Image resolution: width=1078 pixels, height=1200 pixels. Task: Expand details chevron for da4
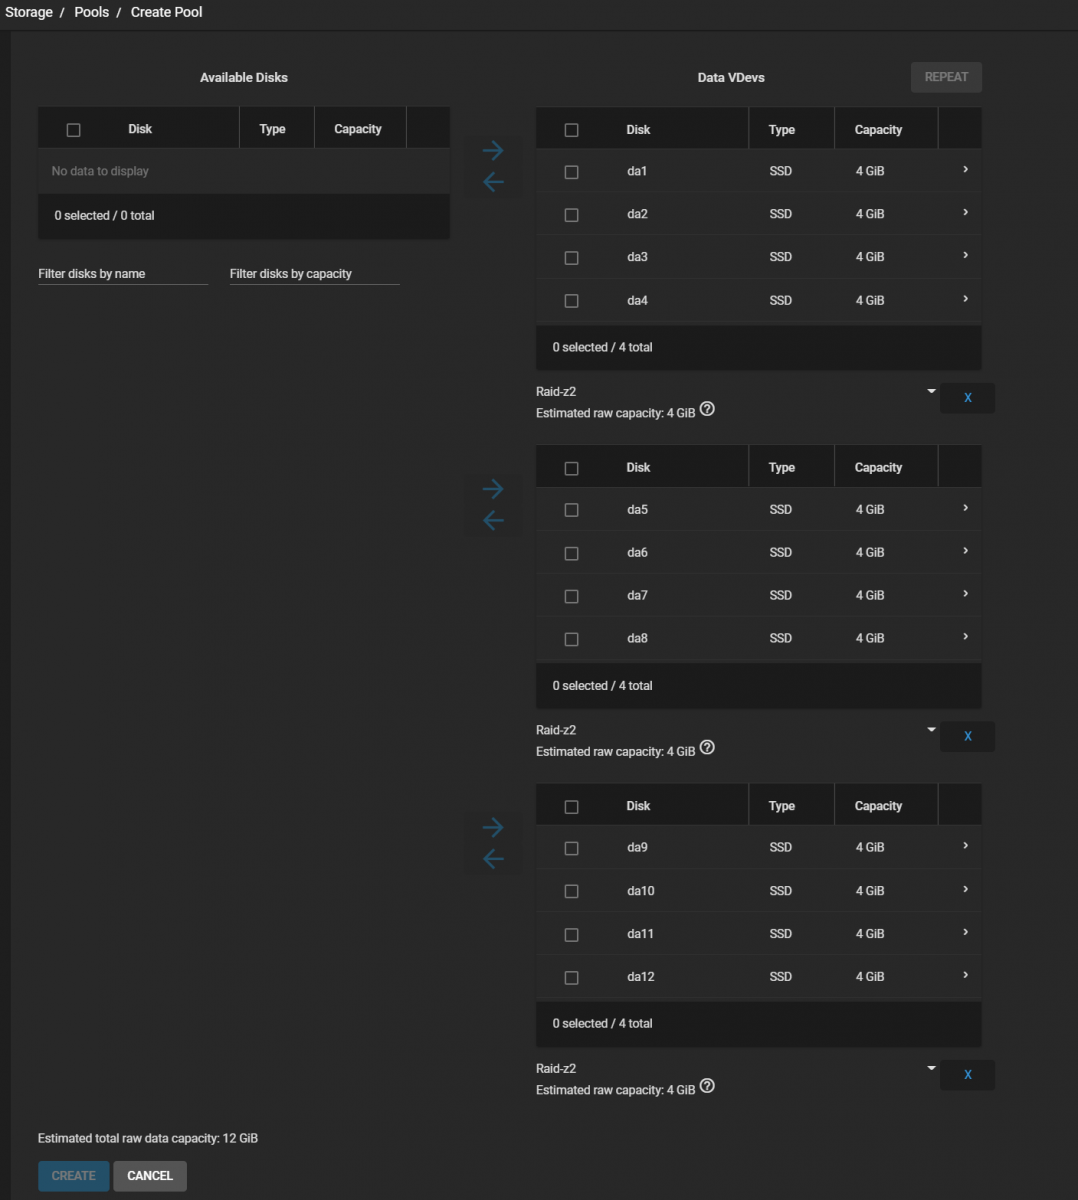965,299
